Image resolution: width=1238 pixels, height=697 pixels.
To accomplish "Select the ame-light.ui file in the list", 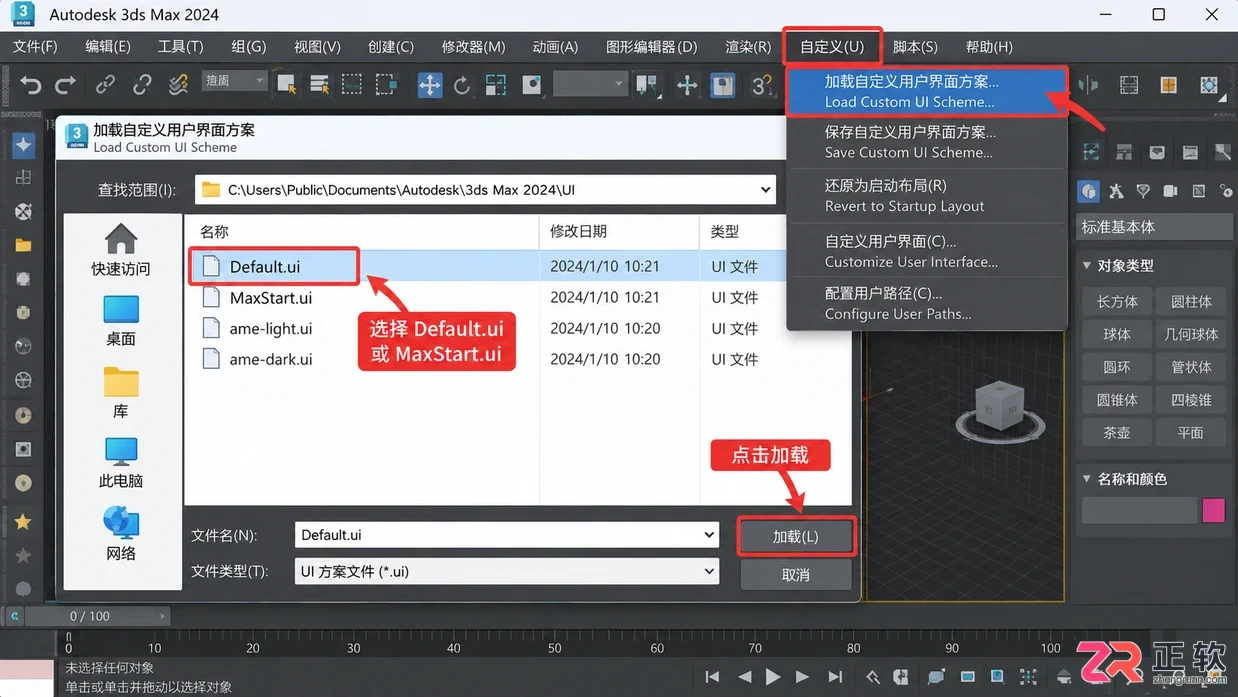I will tap(270, 329).
